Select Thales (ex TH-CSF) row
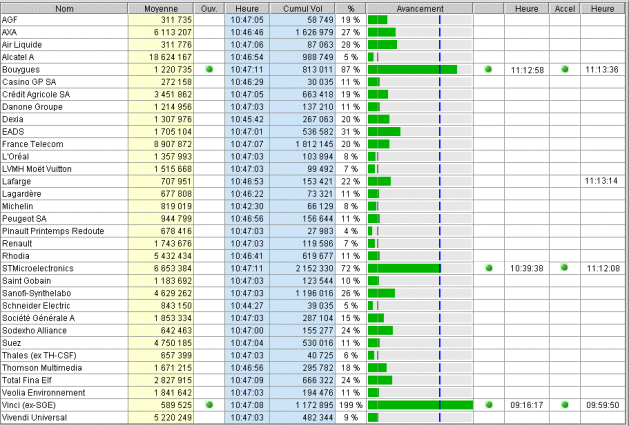The image size is (629, 426). tap(39, 355)
